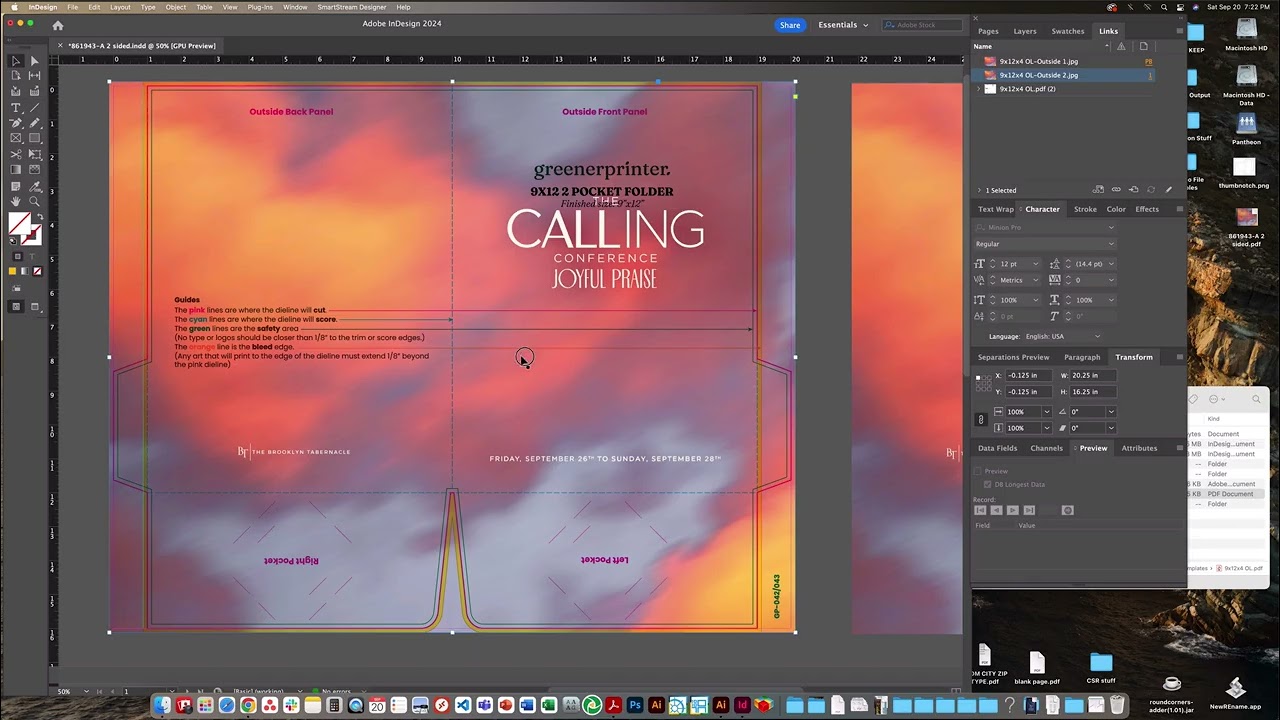Open the leading 14.4 pt dropdown
This screenshot has height=720, width=1280.
click(1111, 264)
